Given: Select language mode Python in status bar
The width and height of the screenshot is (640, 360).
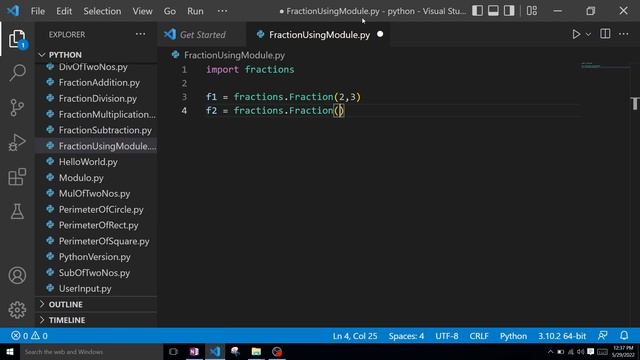Looking at the screenshot, I should (513, 336).
